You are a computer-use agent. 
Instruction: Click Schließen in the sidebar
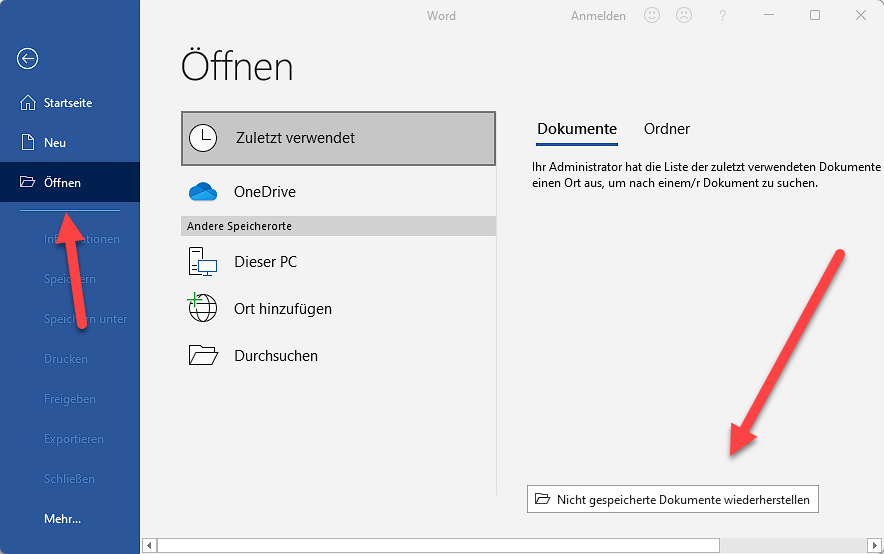click(70, 479)
